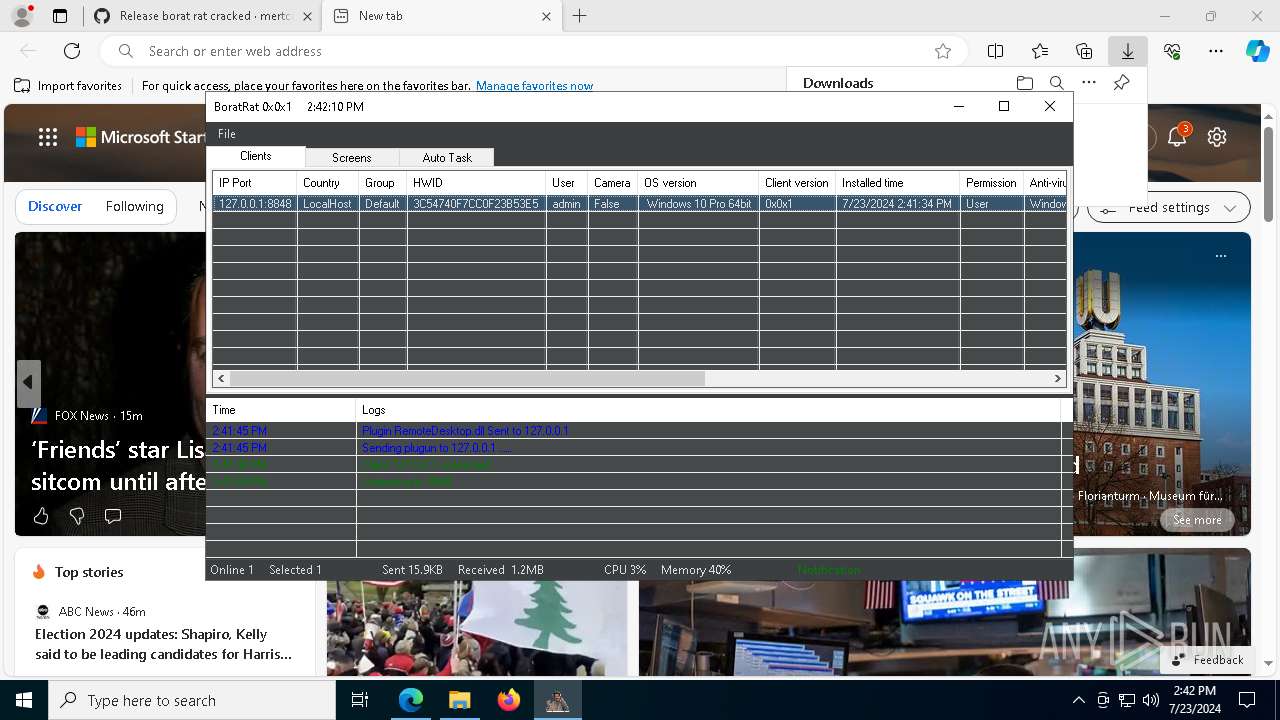Go to previous news carousel slide

[x=28, y=382]
